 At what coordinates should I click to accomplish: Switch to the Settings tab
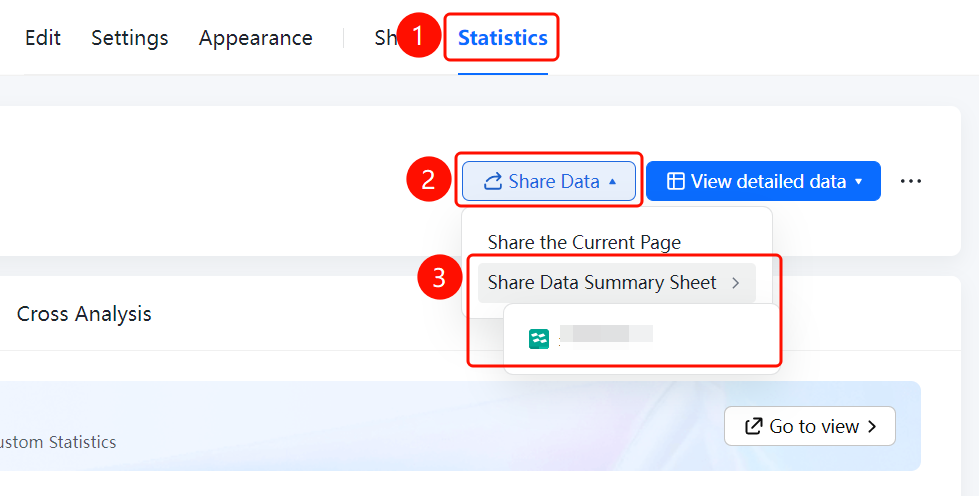130,38
